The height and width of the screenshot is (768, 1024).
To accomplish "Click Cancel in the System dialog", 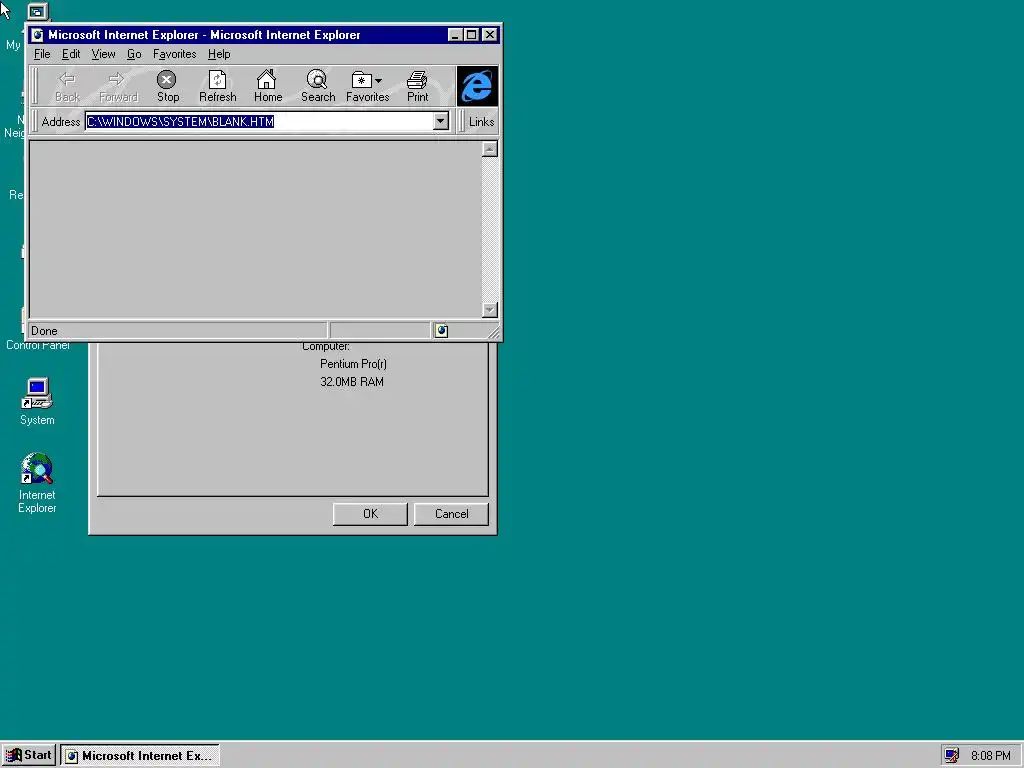I will pyautogui.click(x=451, y=514).
